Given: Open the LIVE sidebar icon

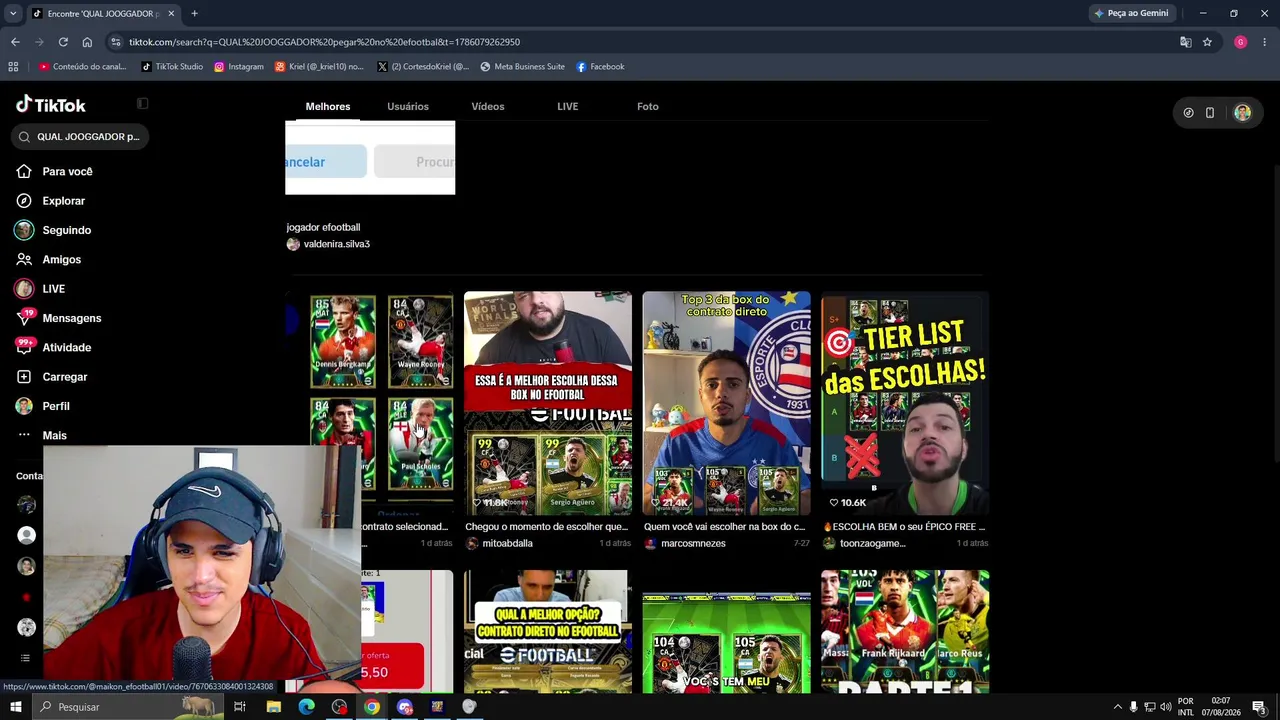Looking at the screenshot, I should [24, 289].
